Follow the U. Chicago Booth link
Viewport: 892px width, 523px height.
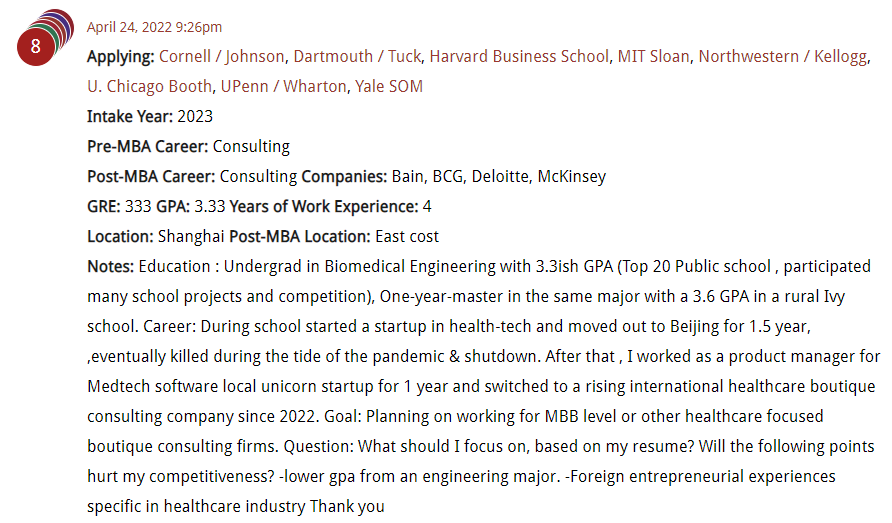[x=150, y=87]
